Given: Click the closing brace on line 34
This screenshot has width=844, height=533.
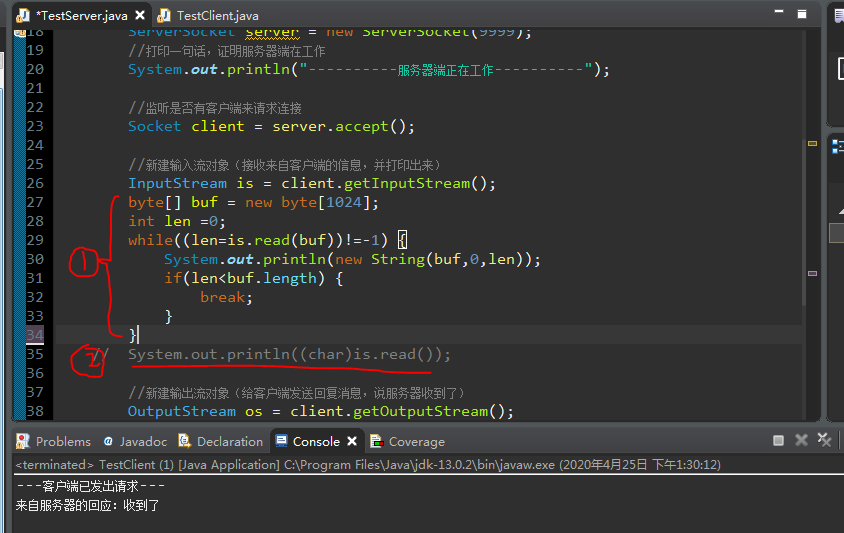Looking at the screenshot, I should [x=133, y=335].
